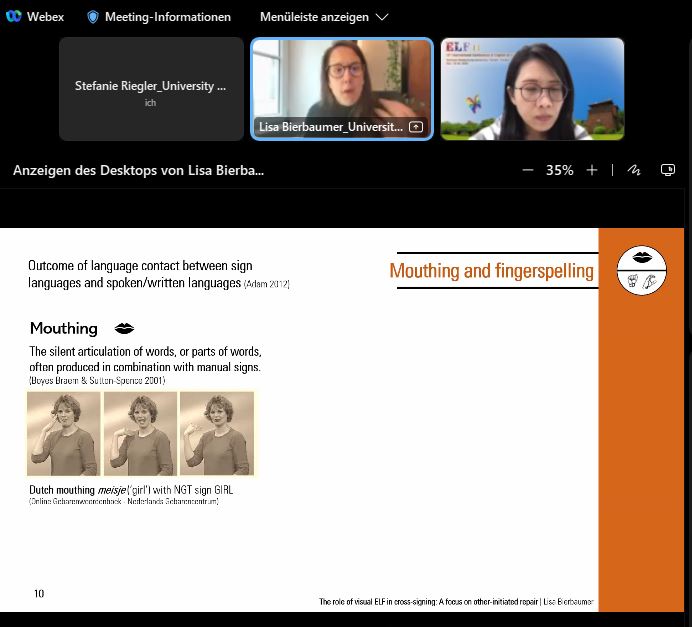Viewport: 692px width, 627px height.
Task: Click the screen-share icon on Lisa's tile
Action: (416, 127)
